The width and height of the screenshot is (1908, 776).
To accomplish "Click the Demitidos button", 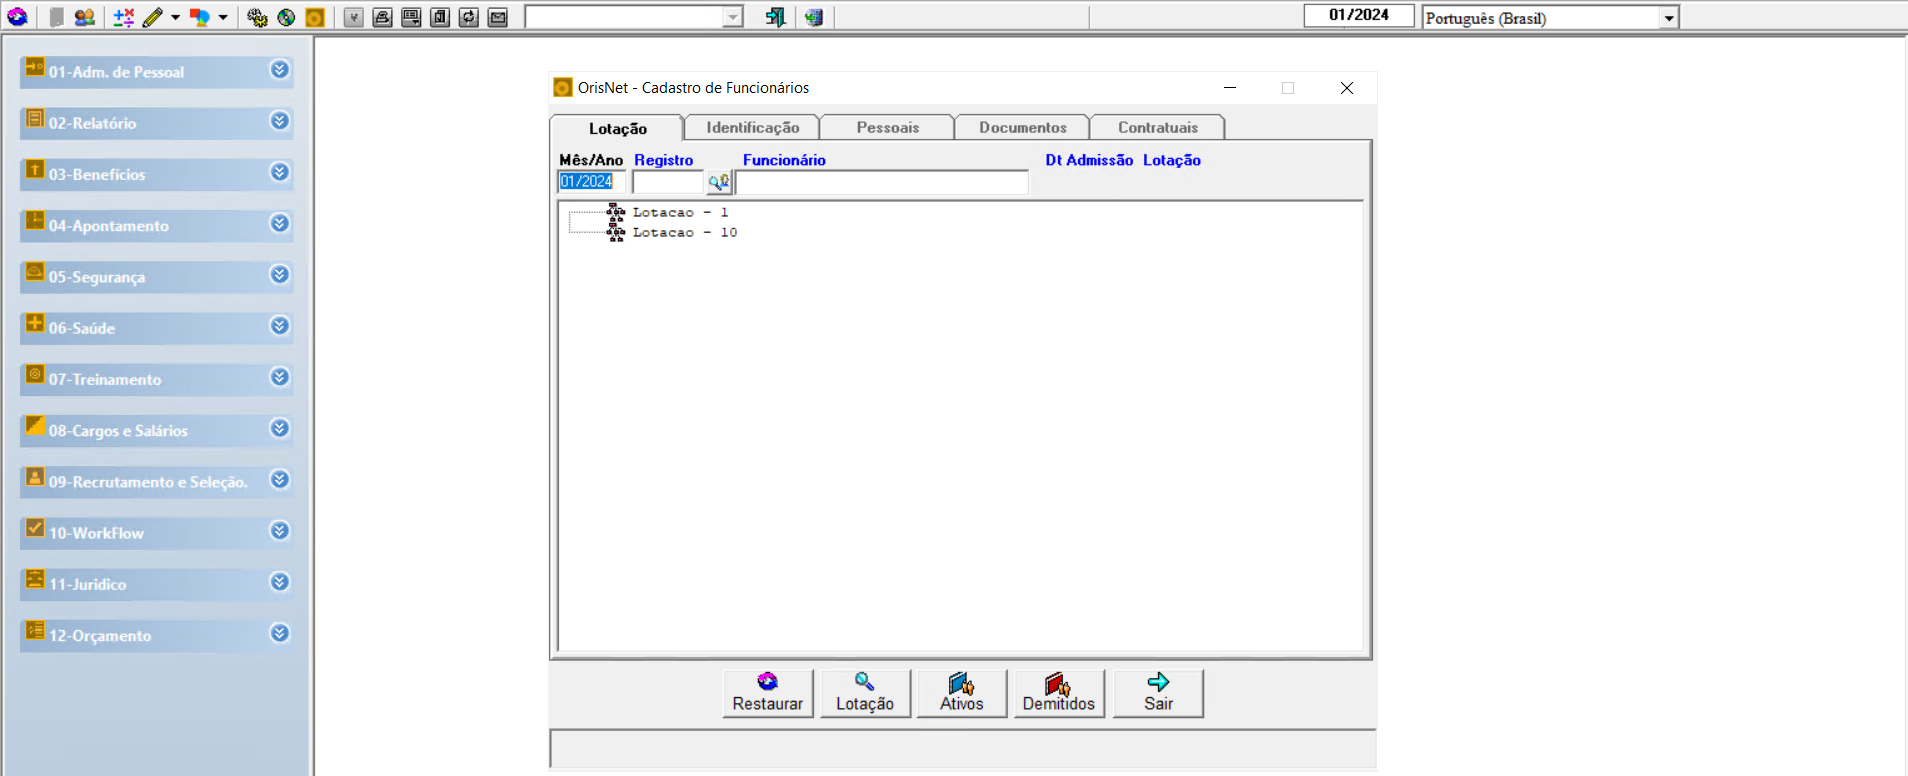I will tap(1058, 693).
